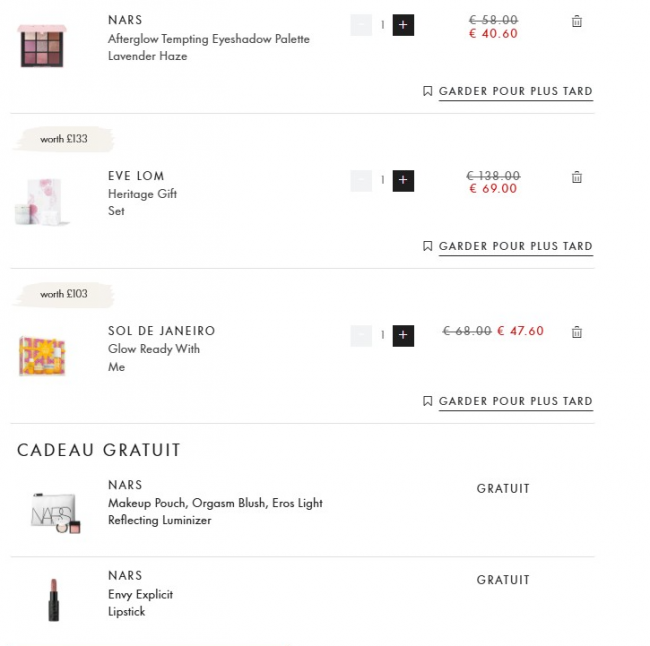
Task: Remove Eve Lom Heritage Gift Set via trash icon
Action: click(577, 178)
